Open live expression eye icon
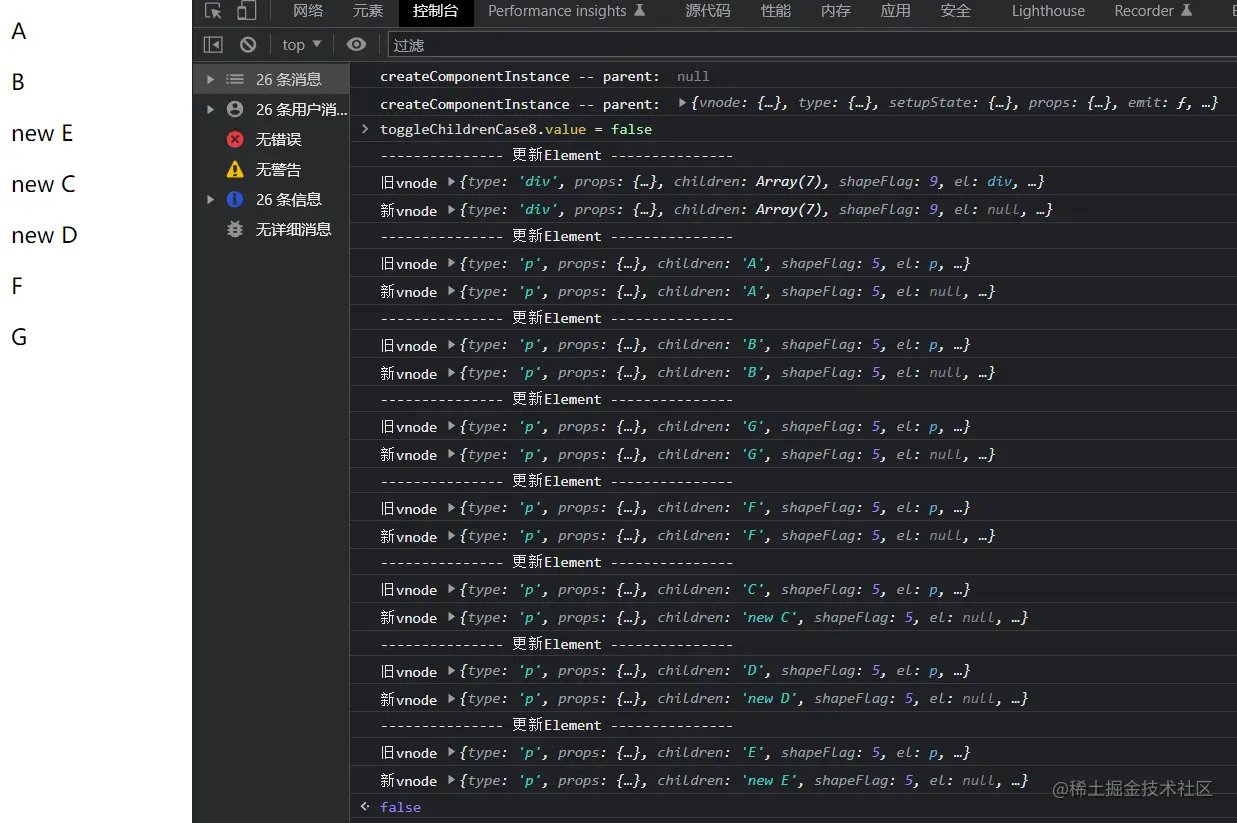 (x=356, y=44)
